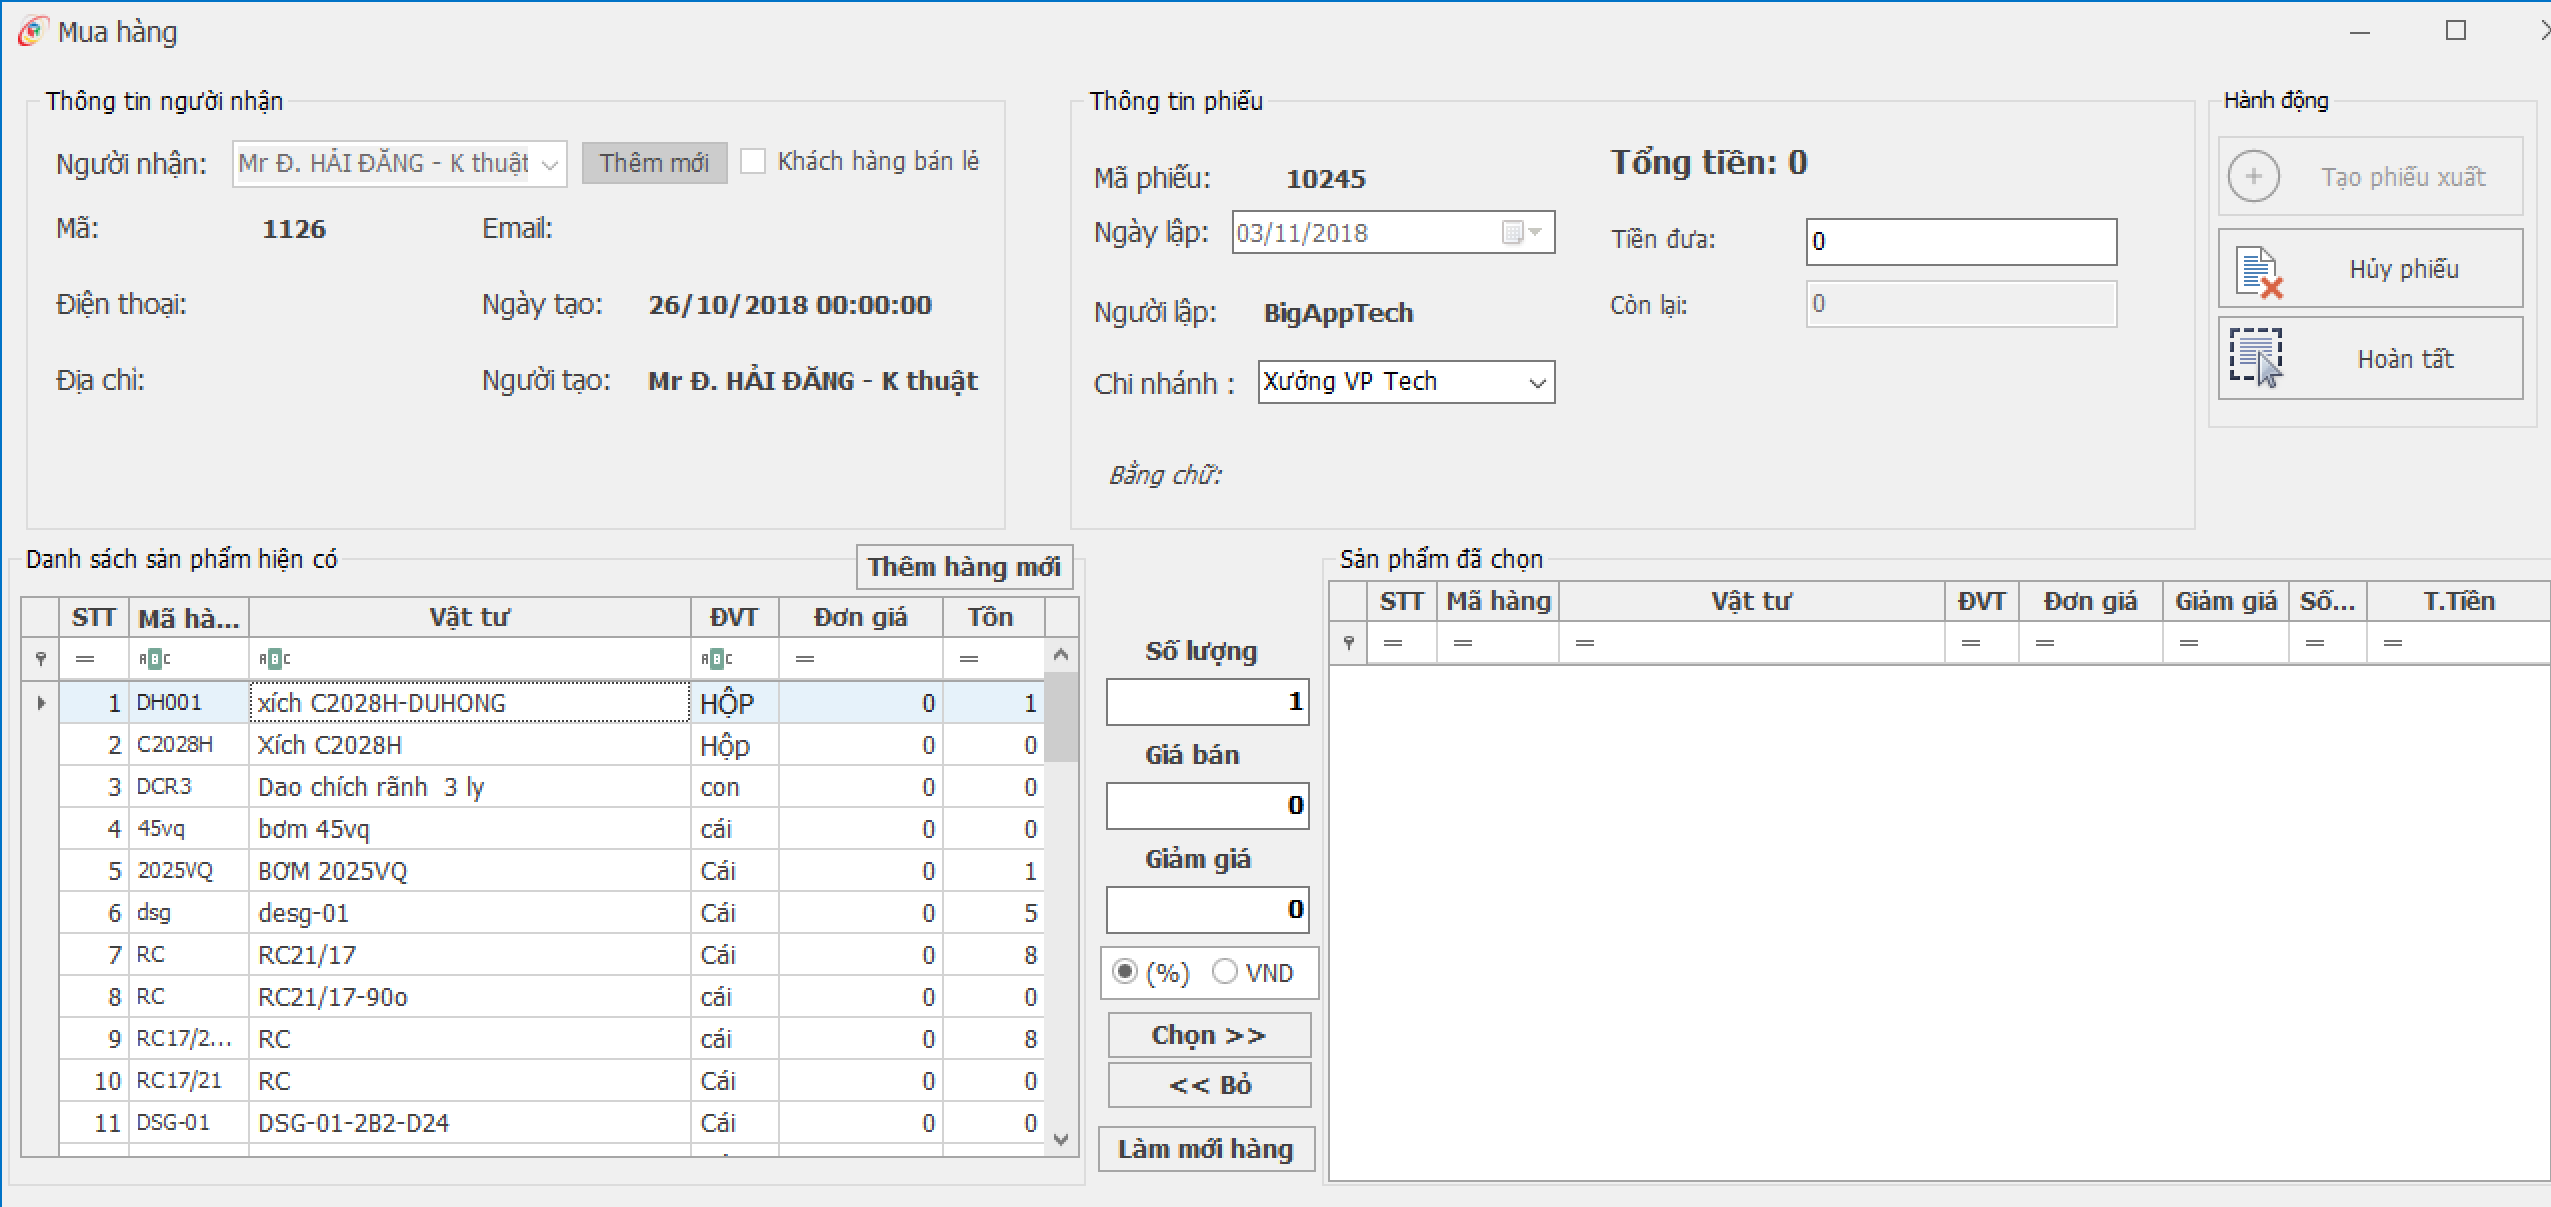
Task: Click the Mã hàng column filter icon
Action: click(x=153, y=659)
